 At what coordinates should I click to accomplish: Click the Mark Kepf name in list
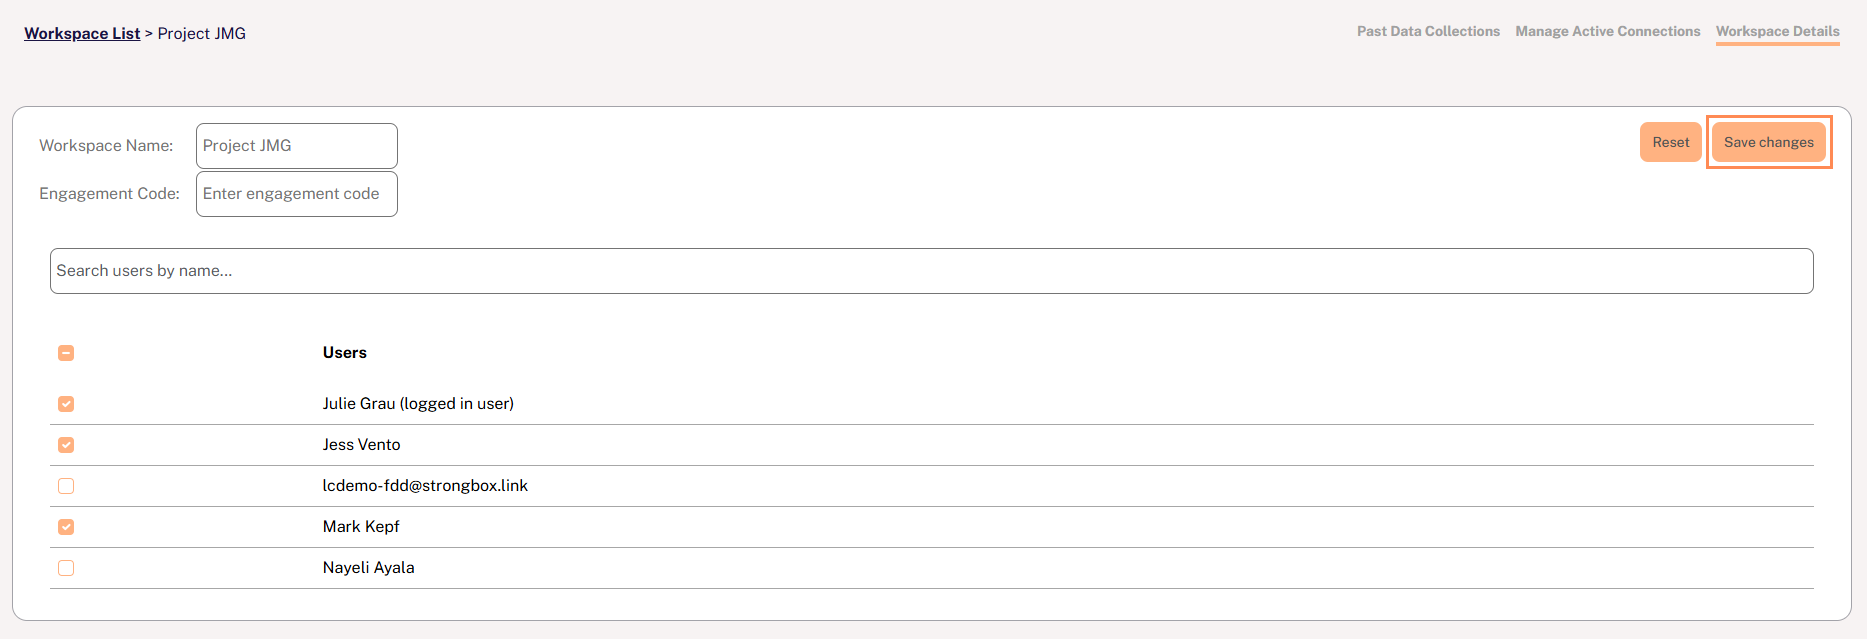360,527
